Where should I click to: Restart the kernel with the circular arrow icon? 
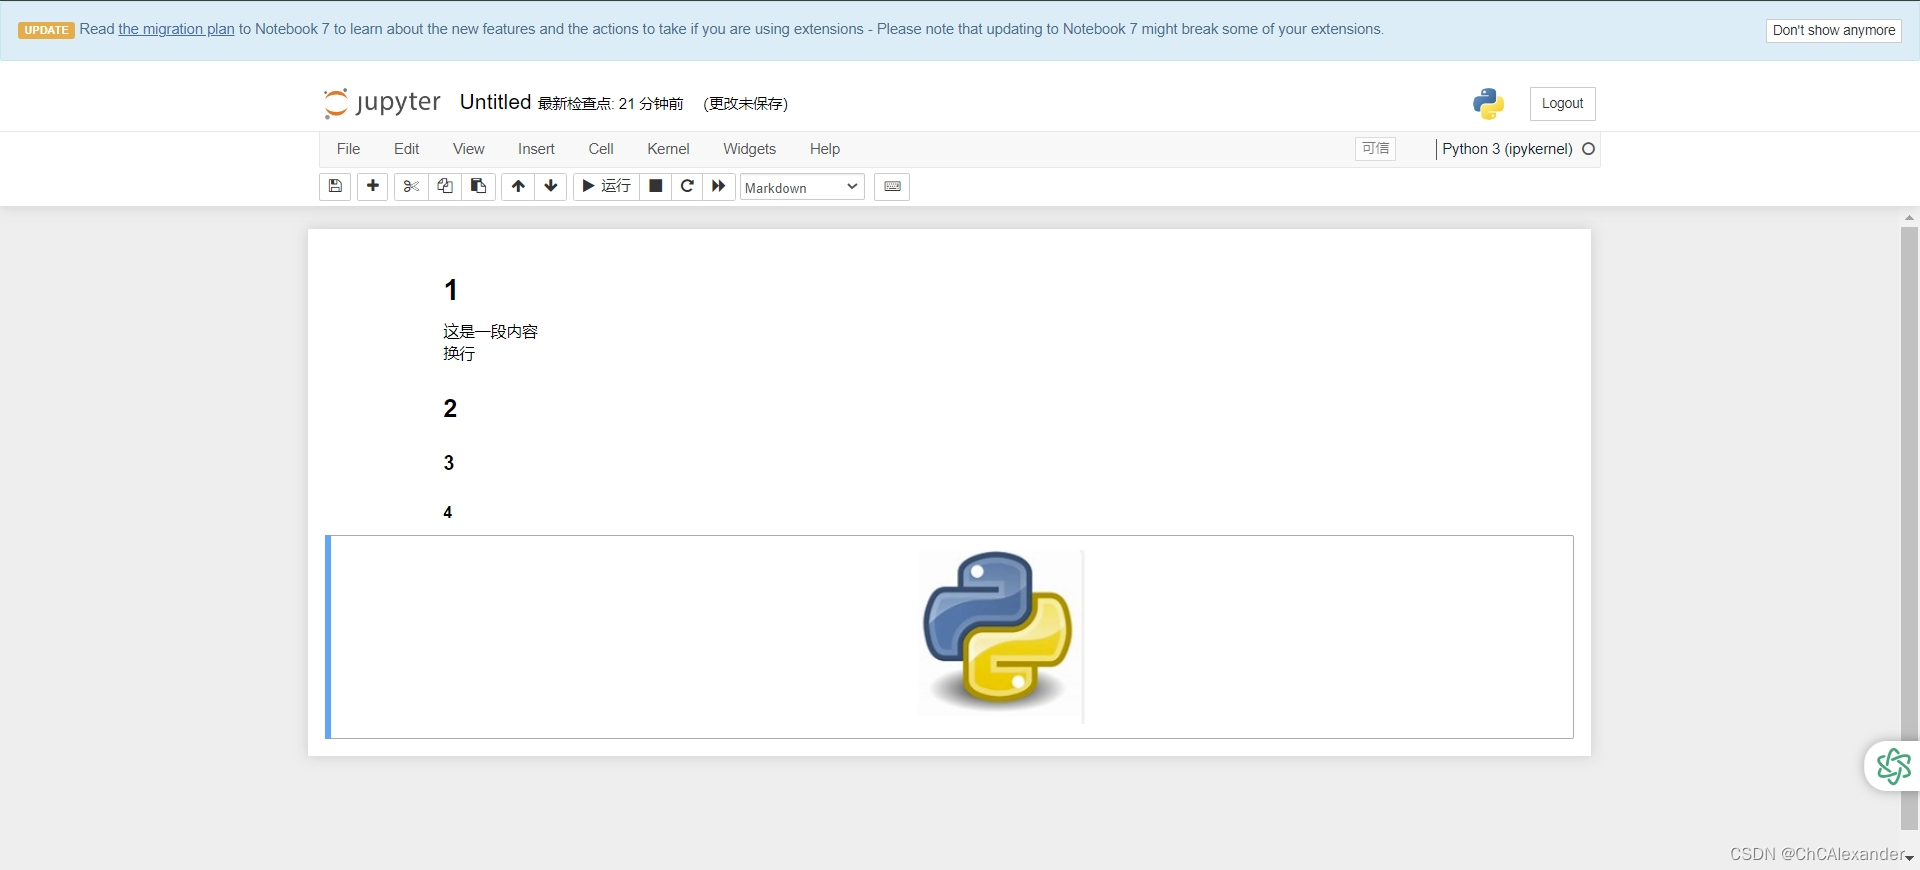coord(687,187)
